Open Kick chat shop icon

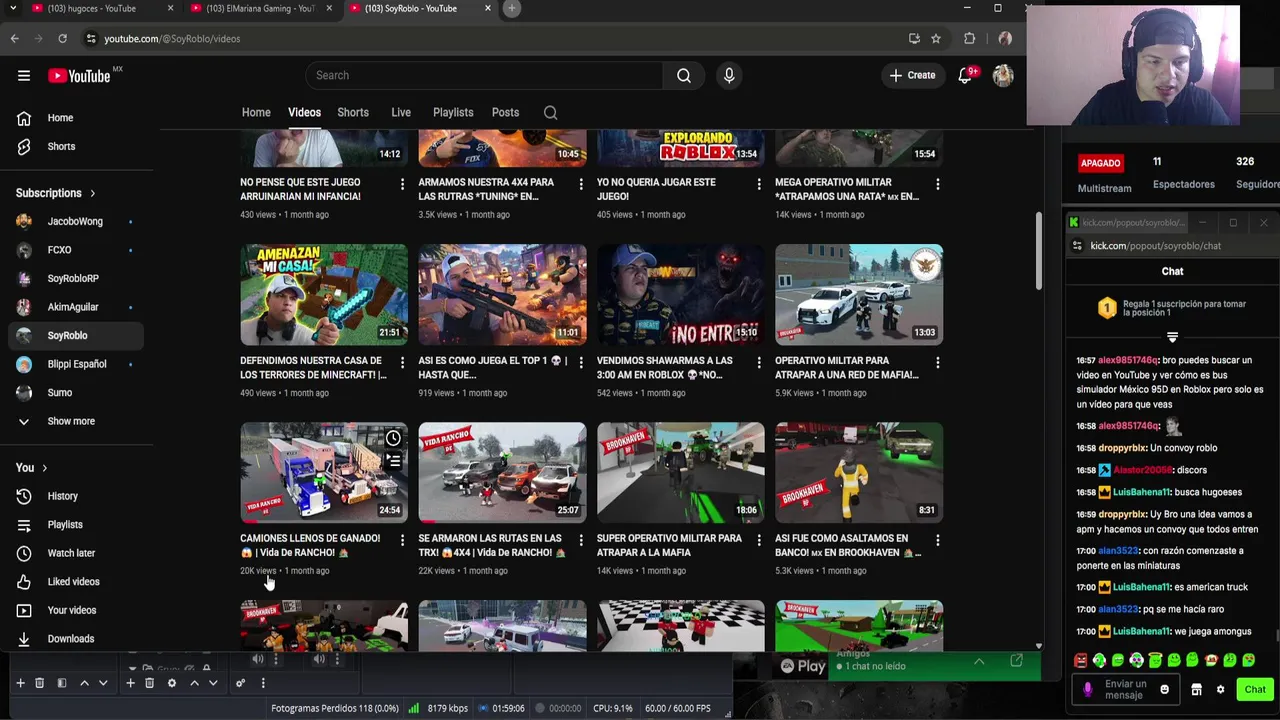(1197, 689)
